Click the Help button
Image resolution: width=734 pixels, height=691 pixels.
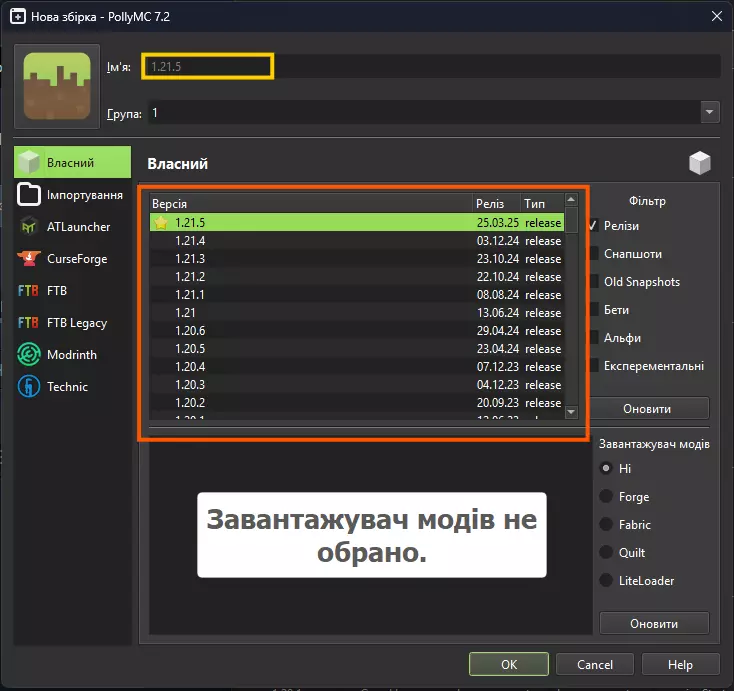point(680,664)
